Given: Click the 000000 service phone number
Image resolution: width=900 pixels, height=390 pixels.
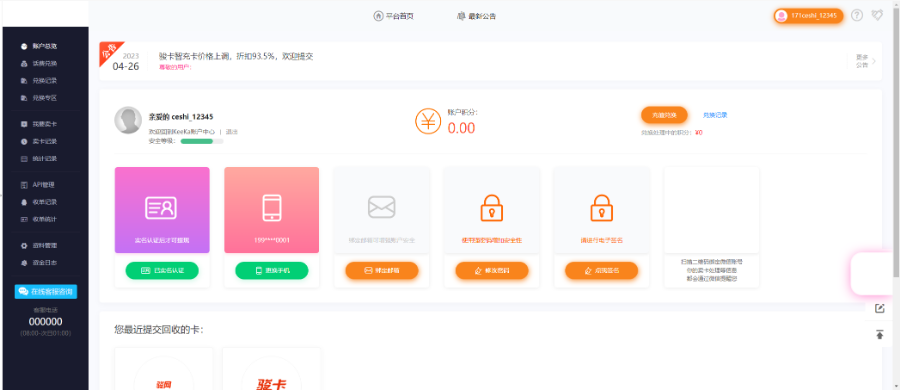Looking at the screenshot, I should 45,322.
